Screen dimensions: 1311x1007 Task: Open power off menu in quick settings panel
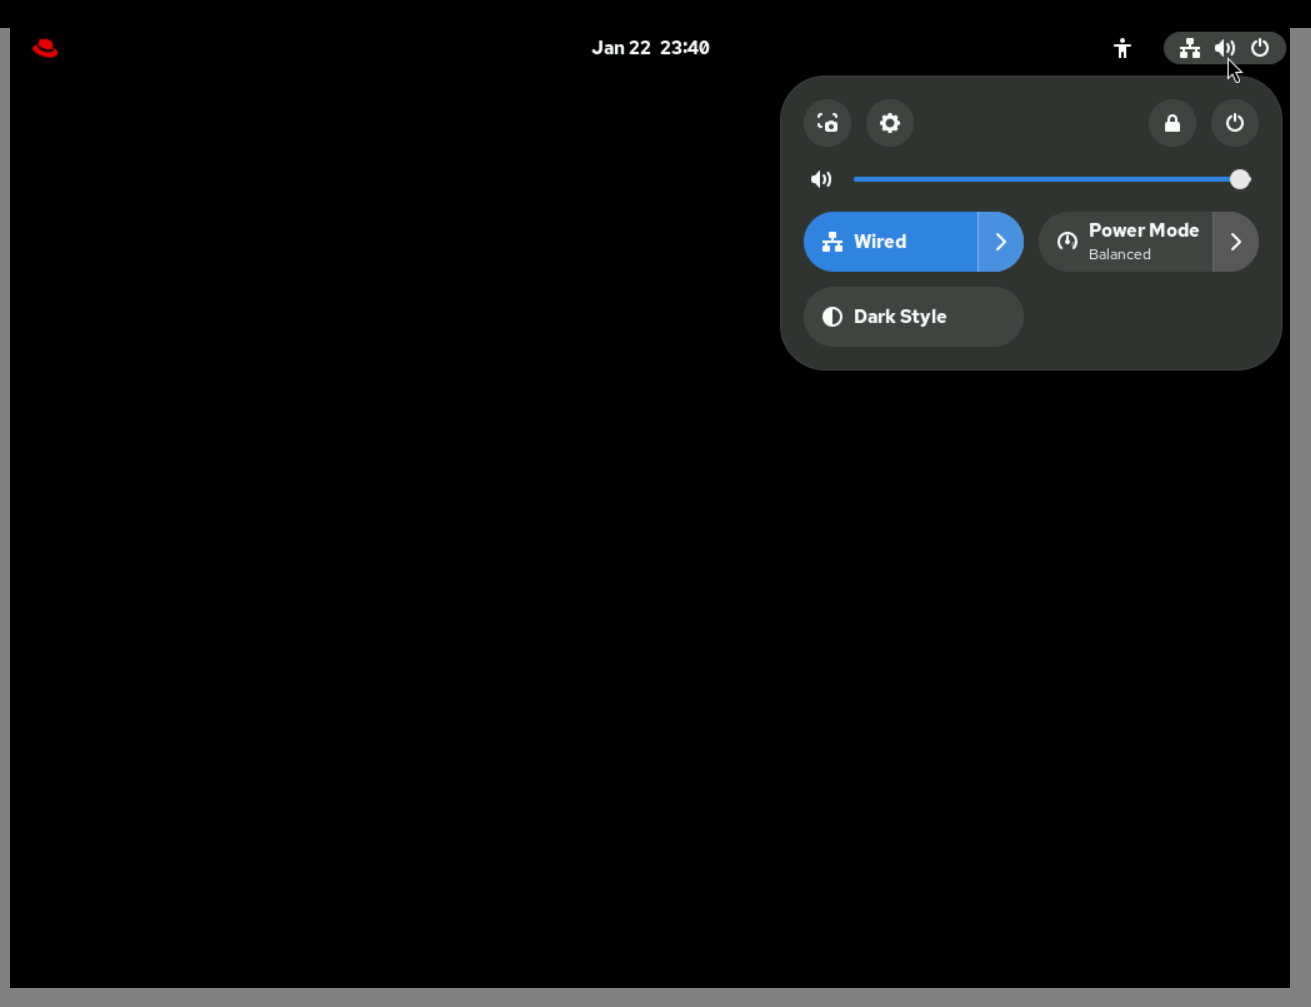coord(1234,123)
